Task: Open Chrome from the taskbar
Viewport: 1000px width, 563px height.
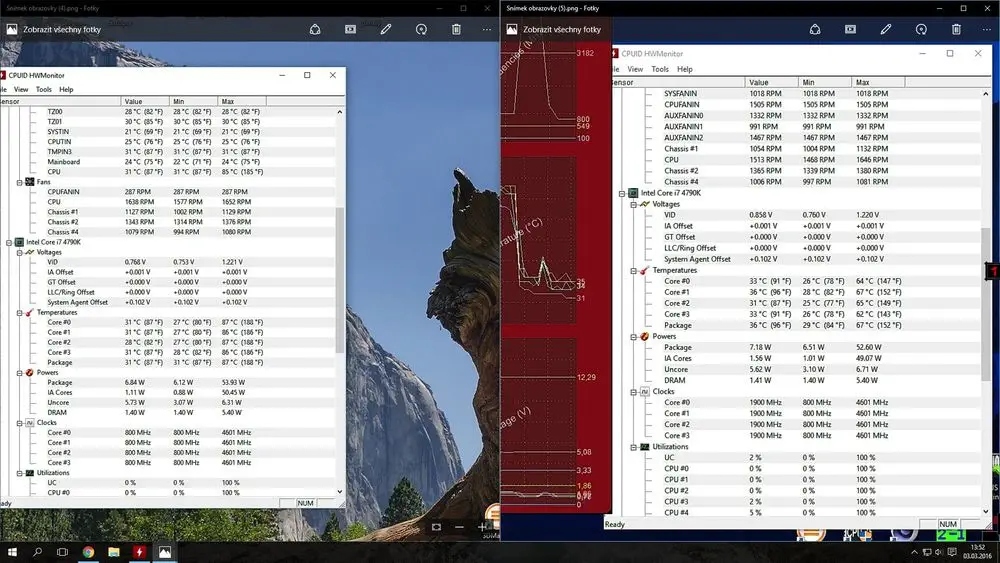Action: (x=88, y=552)
